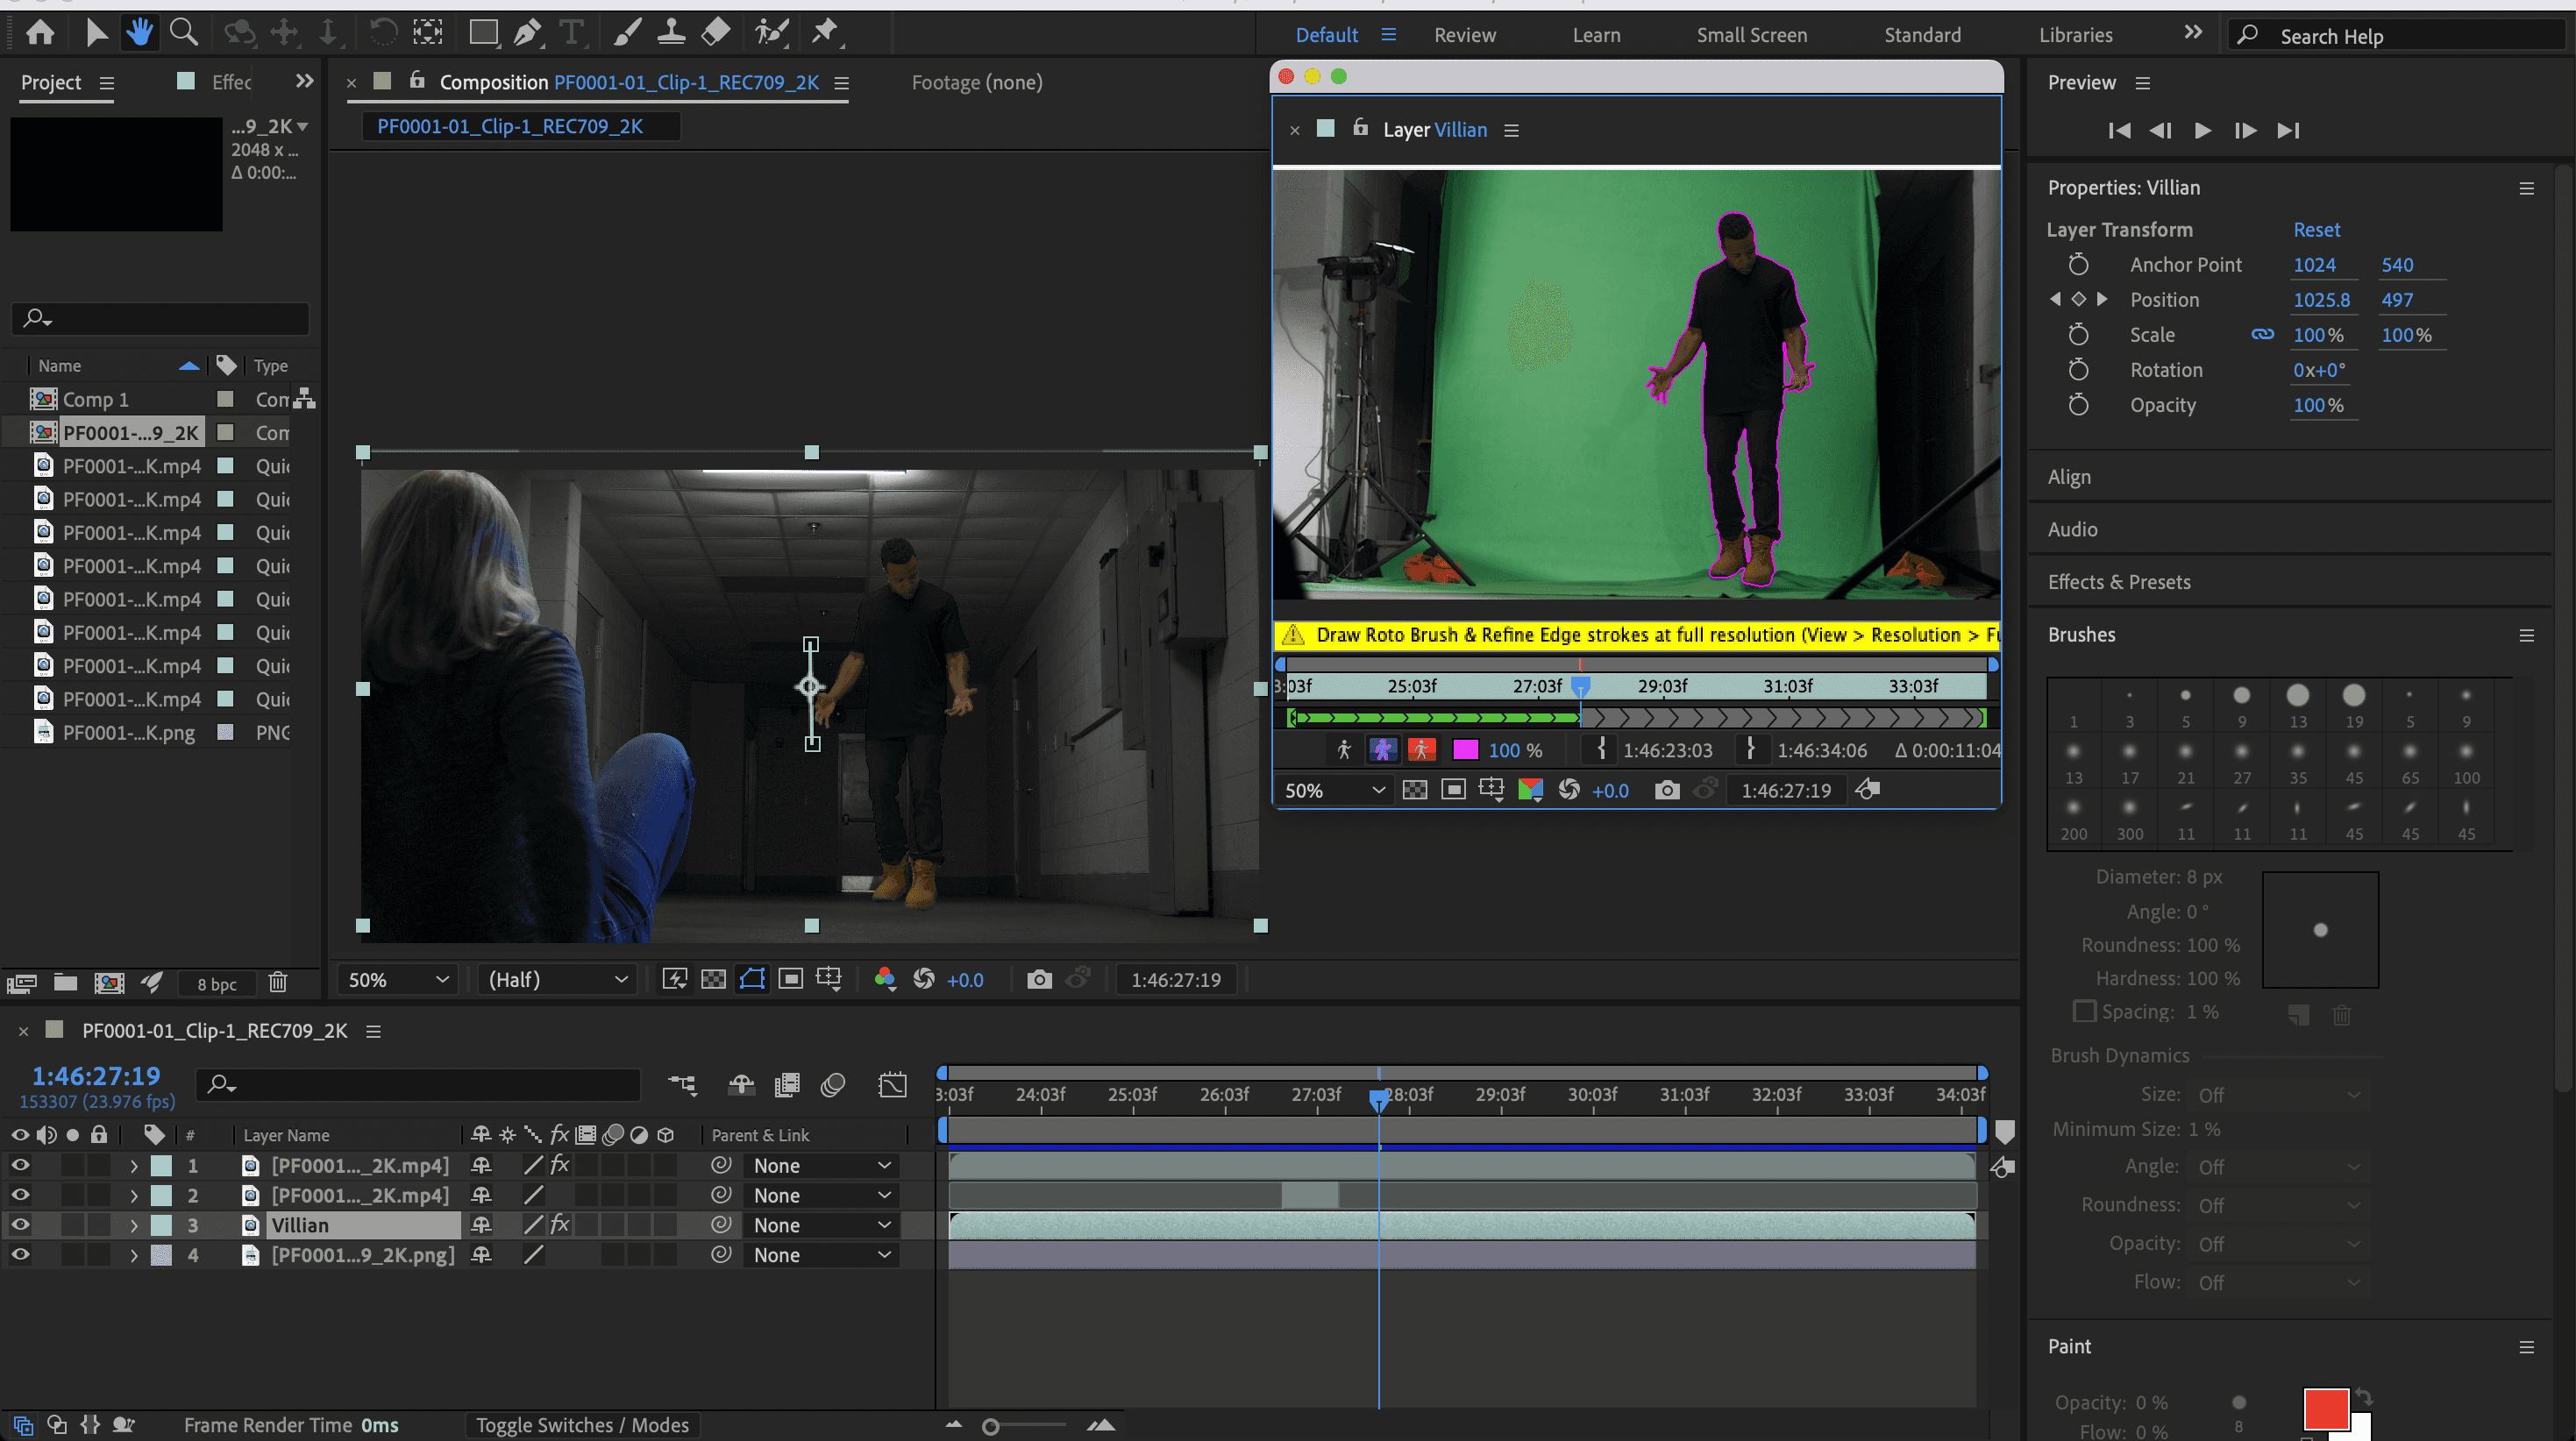2576x1441 pixels.
Task: Open the Composition magnification 50% dropdown
Action: coord(397,980)
